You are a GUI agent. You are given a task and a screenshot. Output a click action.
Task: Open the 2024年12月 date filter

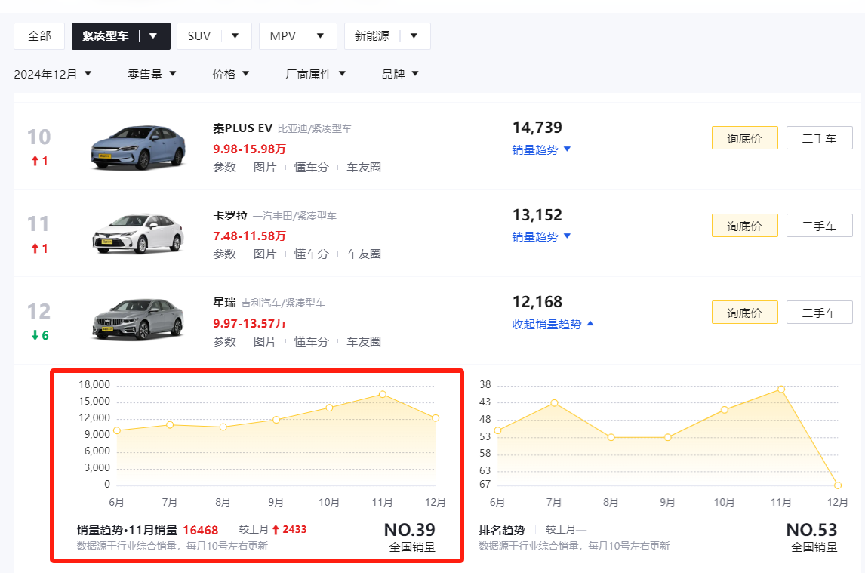tap(52, 74)
